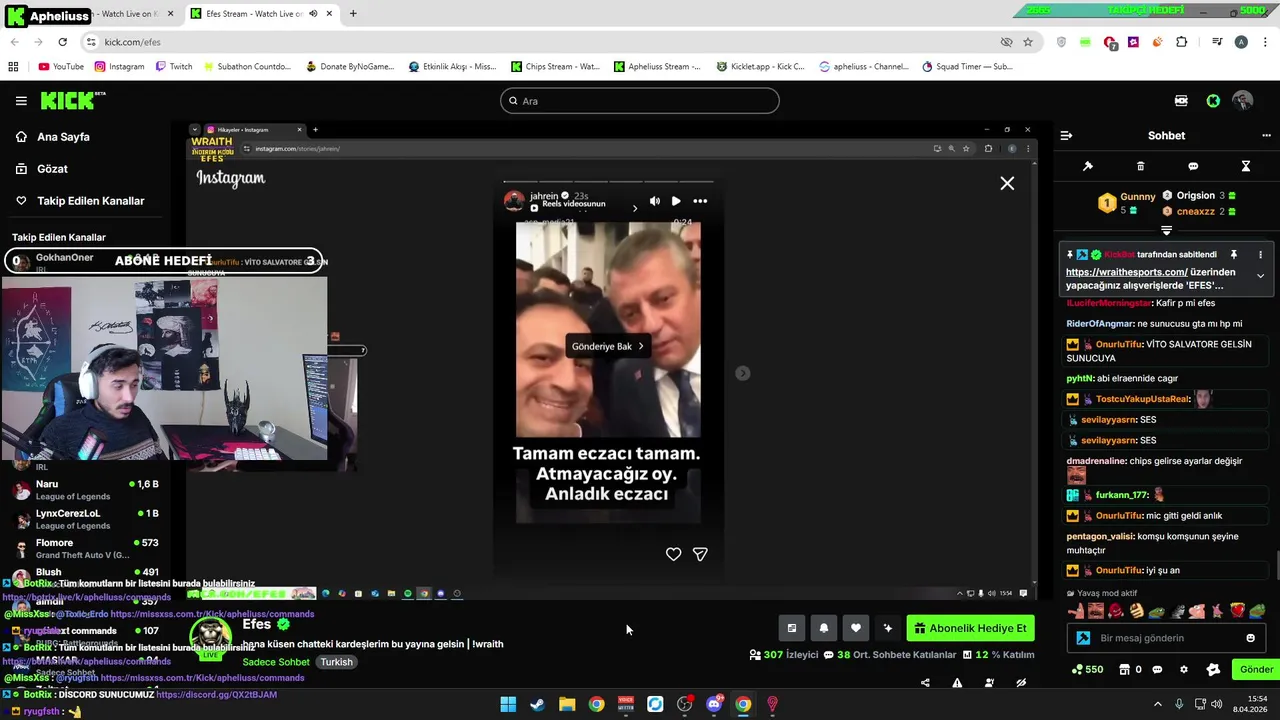Screen dimensions: 1280x720
Task: Click the Turkish language tag
Action: (x=336, y=662)
